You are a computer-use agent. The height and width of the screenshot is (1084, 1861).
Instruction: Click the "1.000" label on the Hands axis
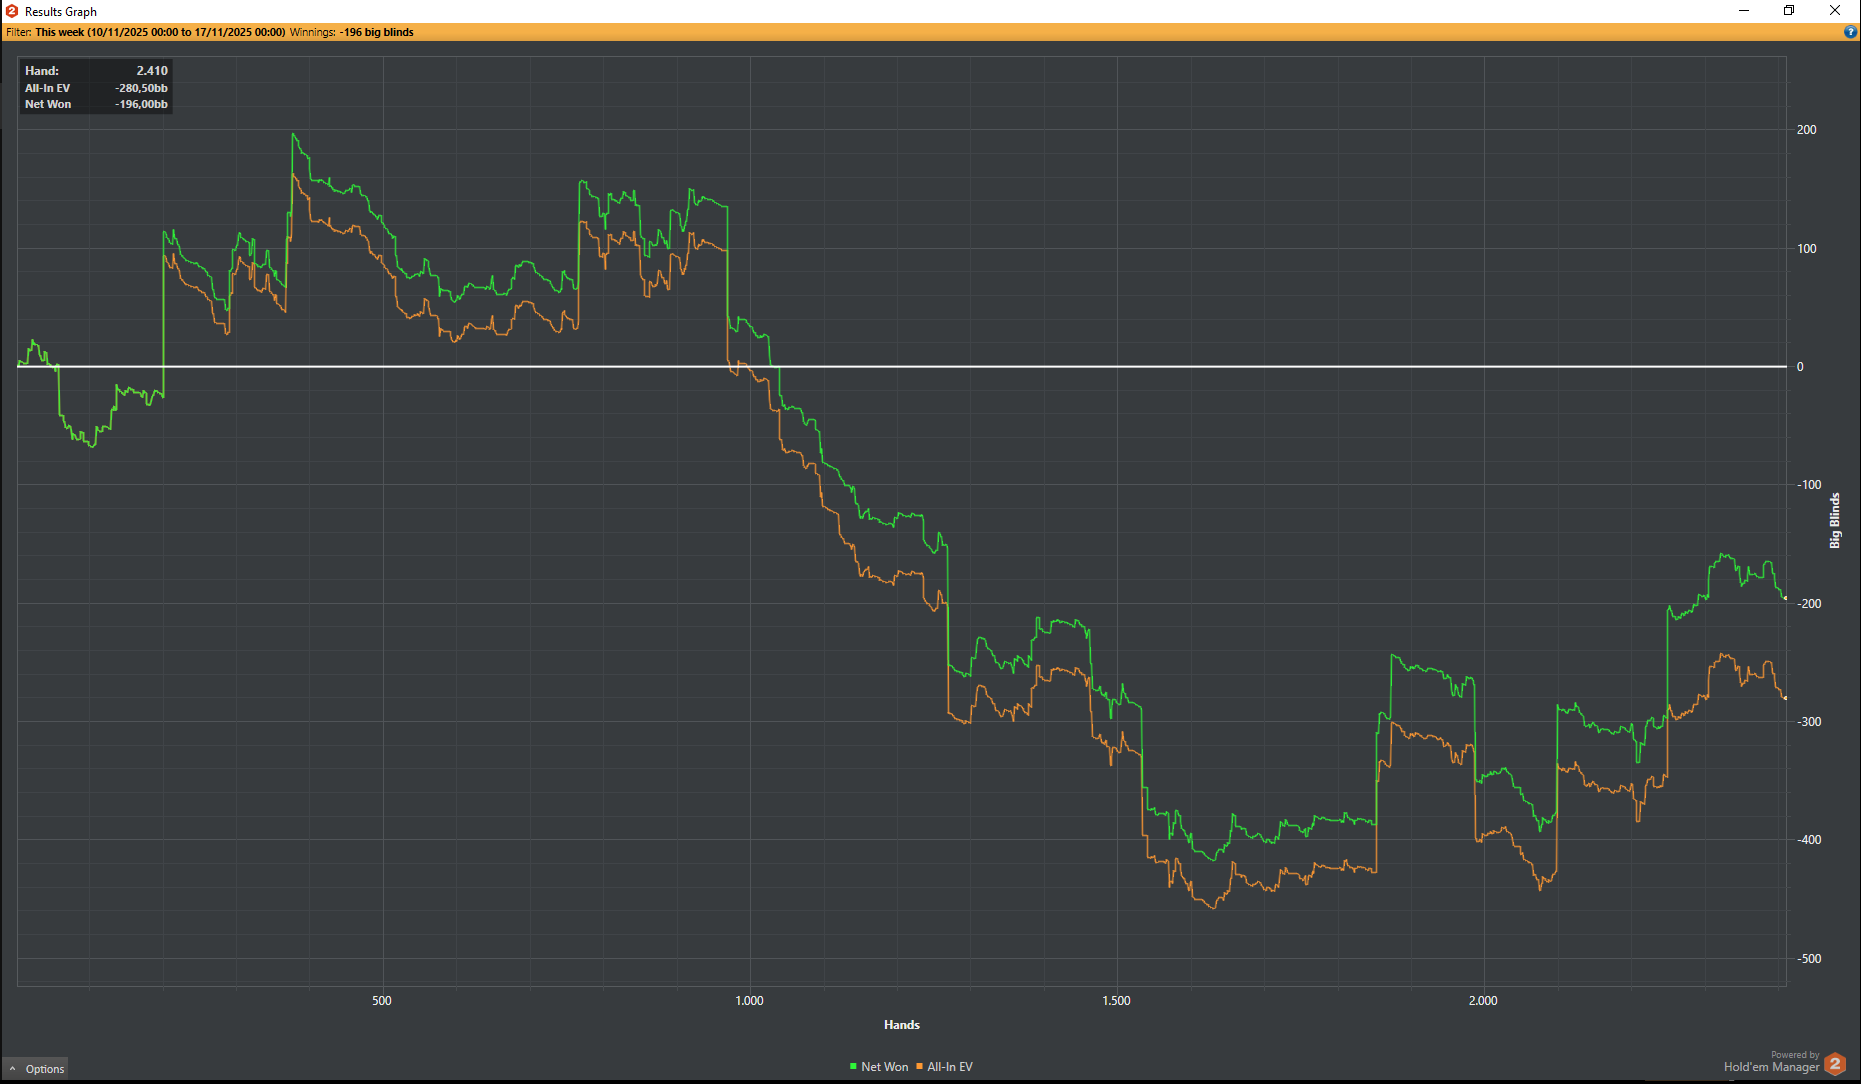749,1001
